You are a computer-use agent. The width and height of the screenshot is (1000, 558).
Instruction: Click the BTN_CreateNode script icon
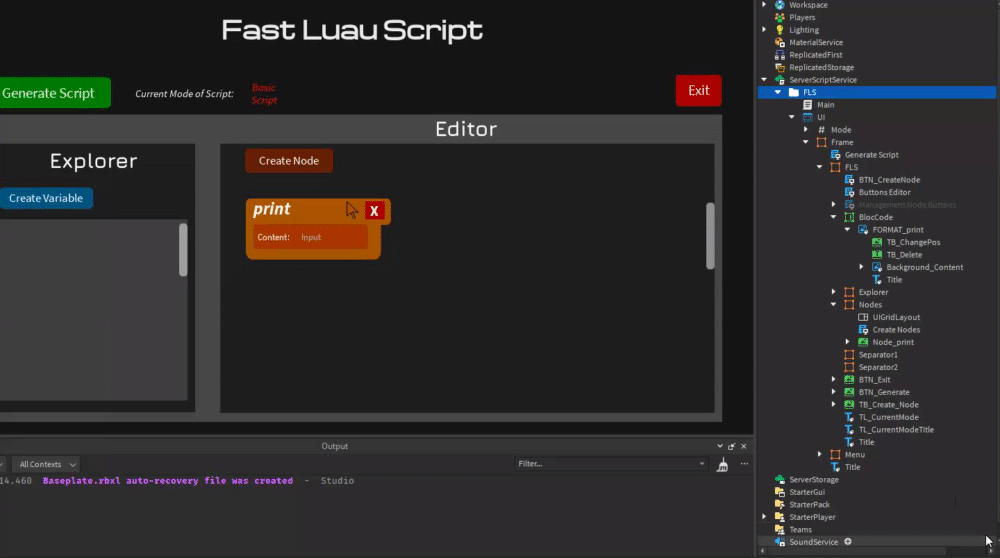point(849,180)
